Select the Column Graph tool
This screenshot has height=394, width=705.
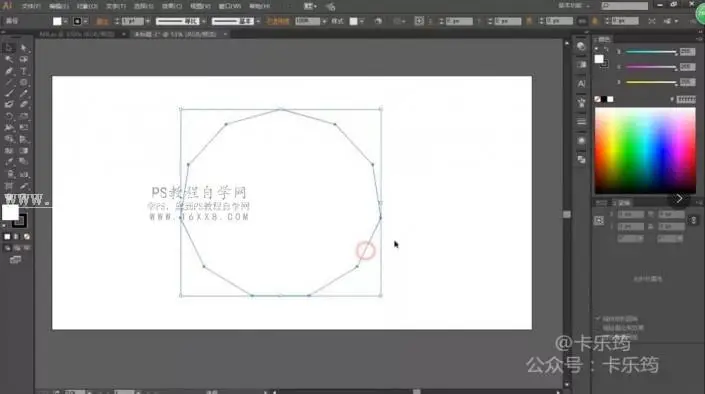(24, 174)
